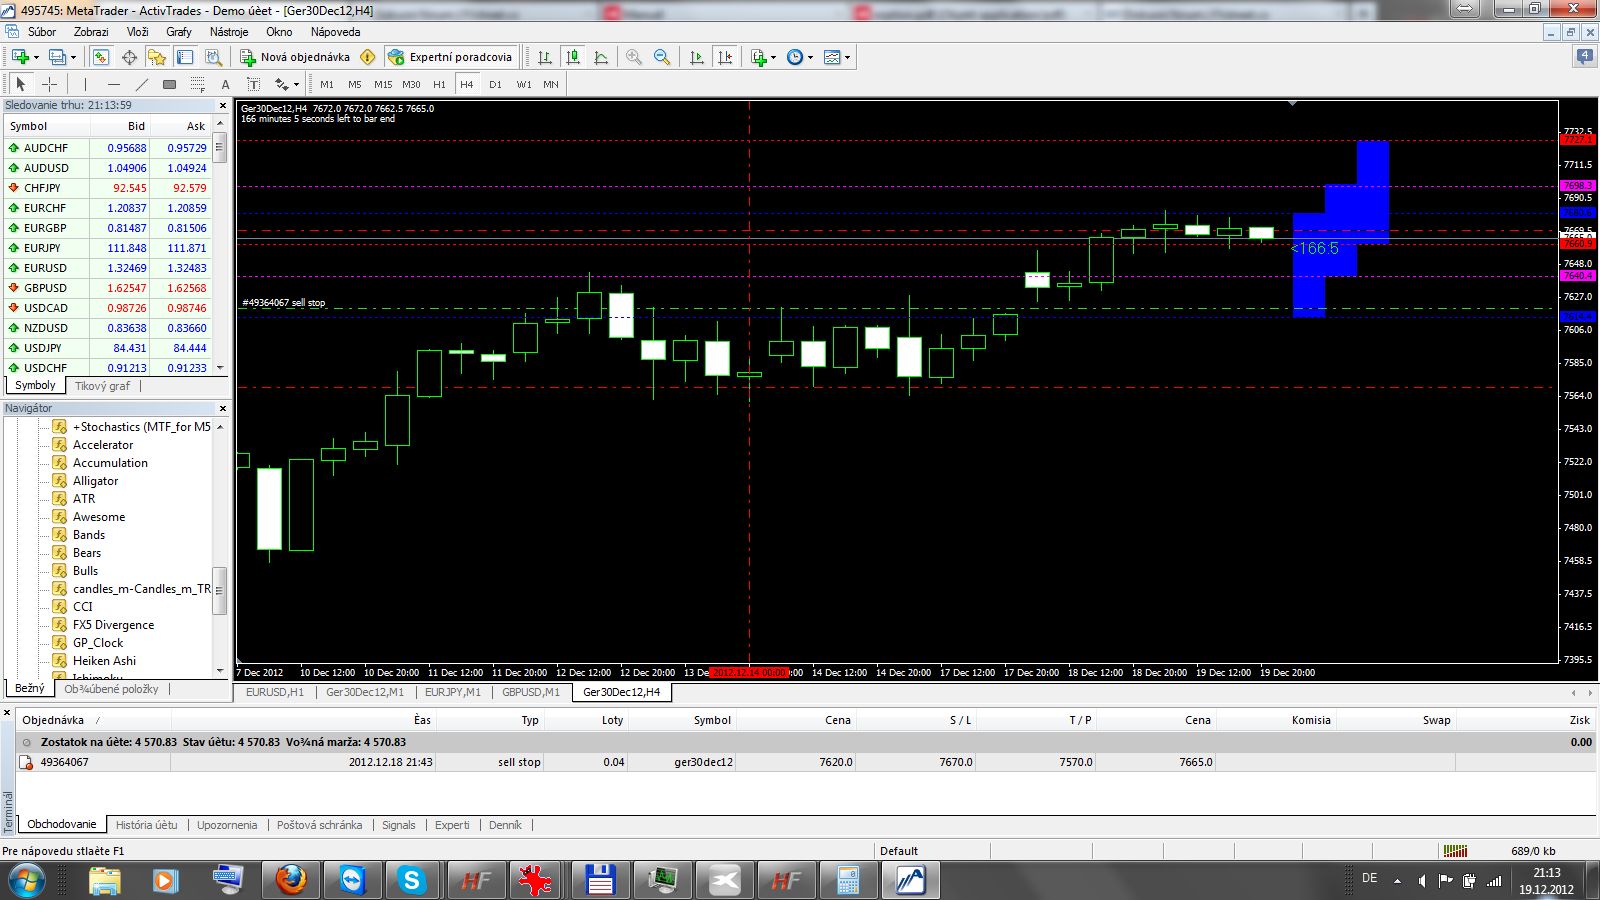Zoom in on the chart
Viewport: 1600px width, 900px height.
point(634,57)
